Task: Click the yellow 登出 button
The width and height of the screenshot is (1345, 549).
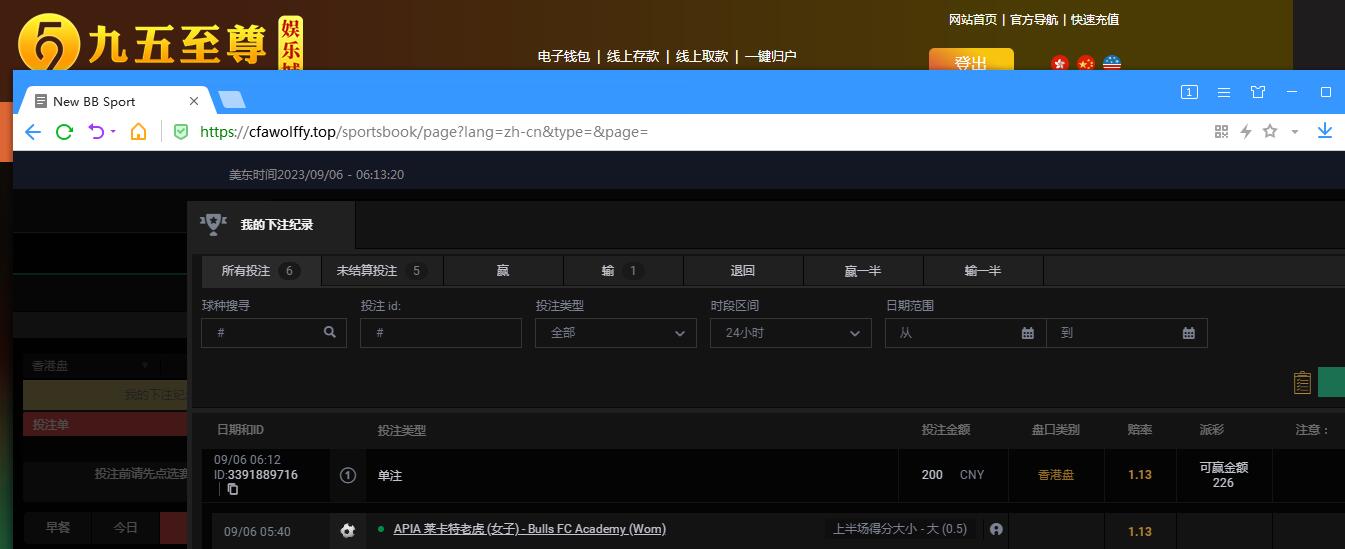Action: 971,60
